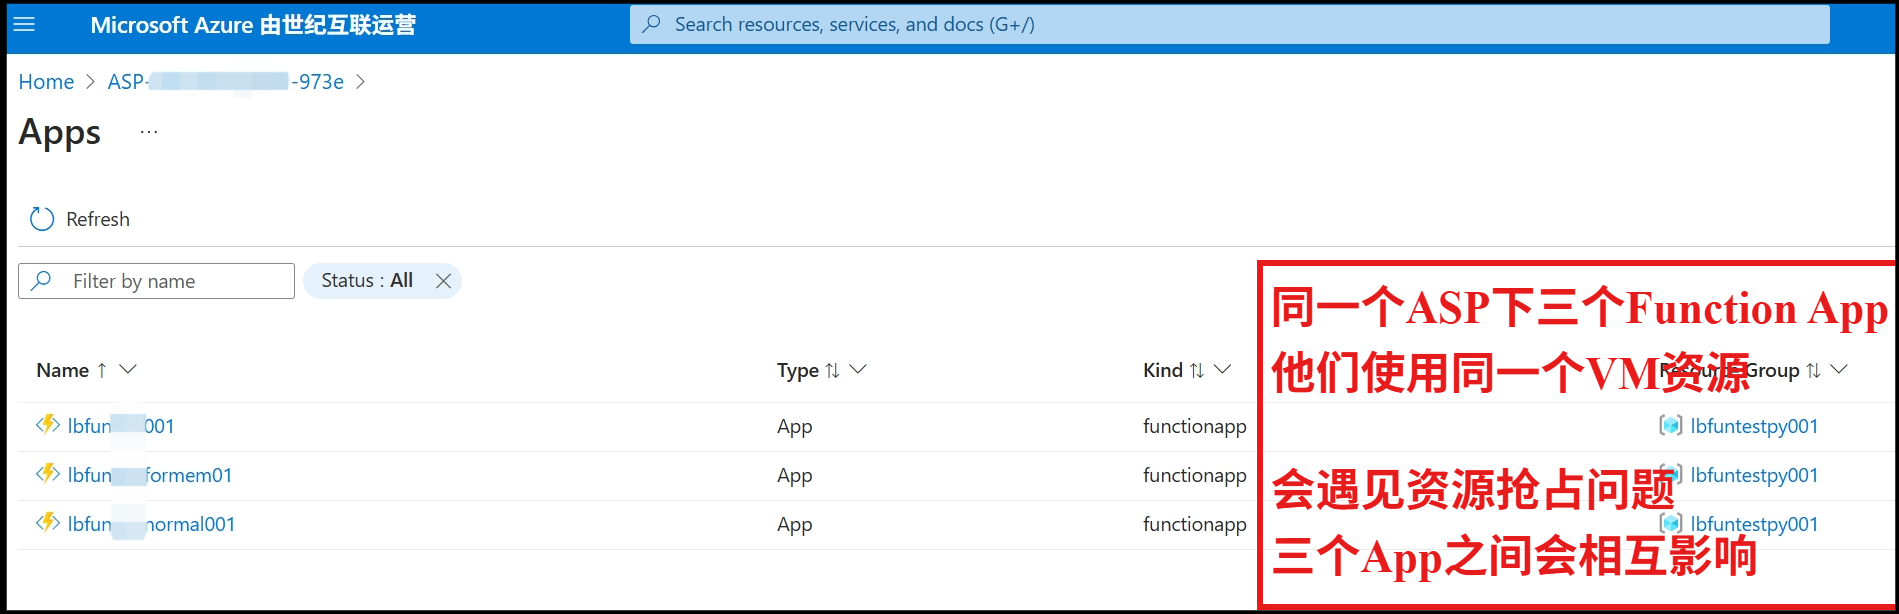
Task: Open the Azure portal hamburger menu
Action: point(24,24)
